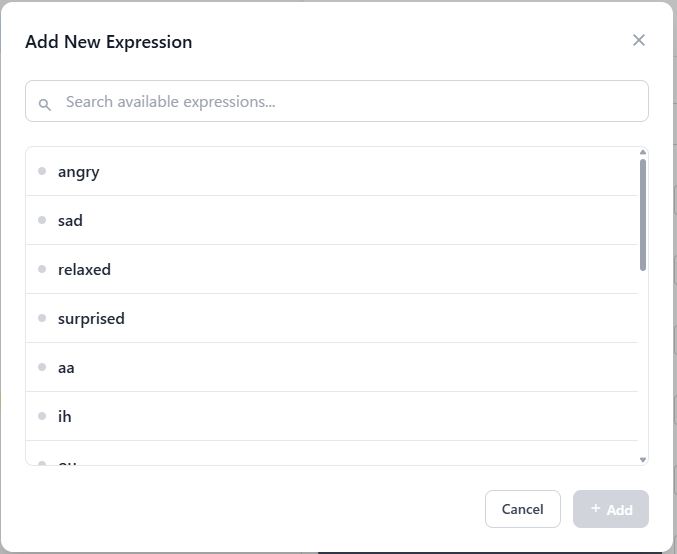Click the scroll down arrow
The width and height of the screenshot is (677, 554).
pyautogui.click(x=643, y=460)
